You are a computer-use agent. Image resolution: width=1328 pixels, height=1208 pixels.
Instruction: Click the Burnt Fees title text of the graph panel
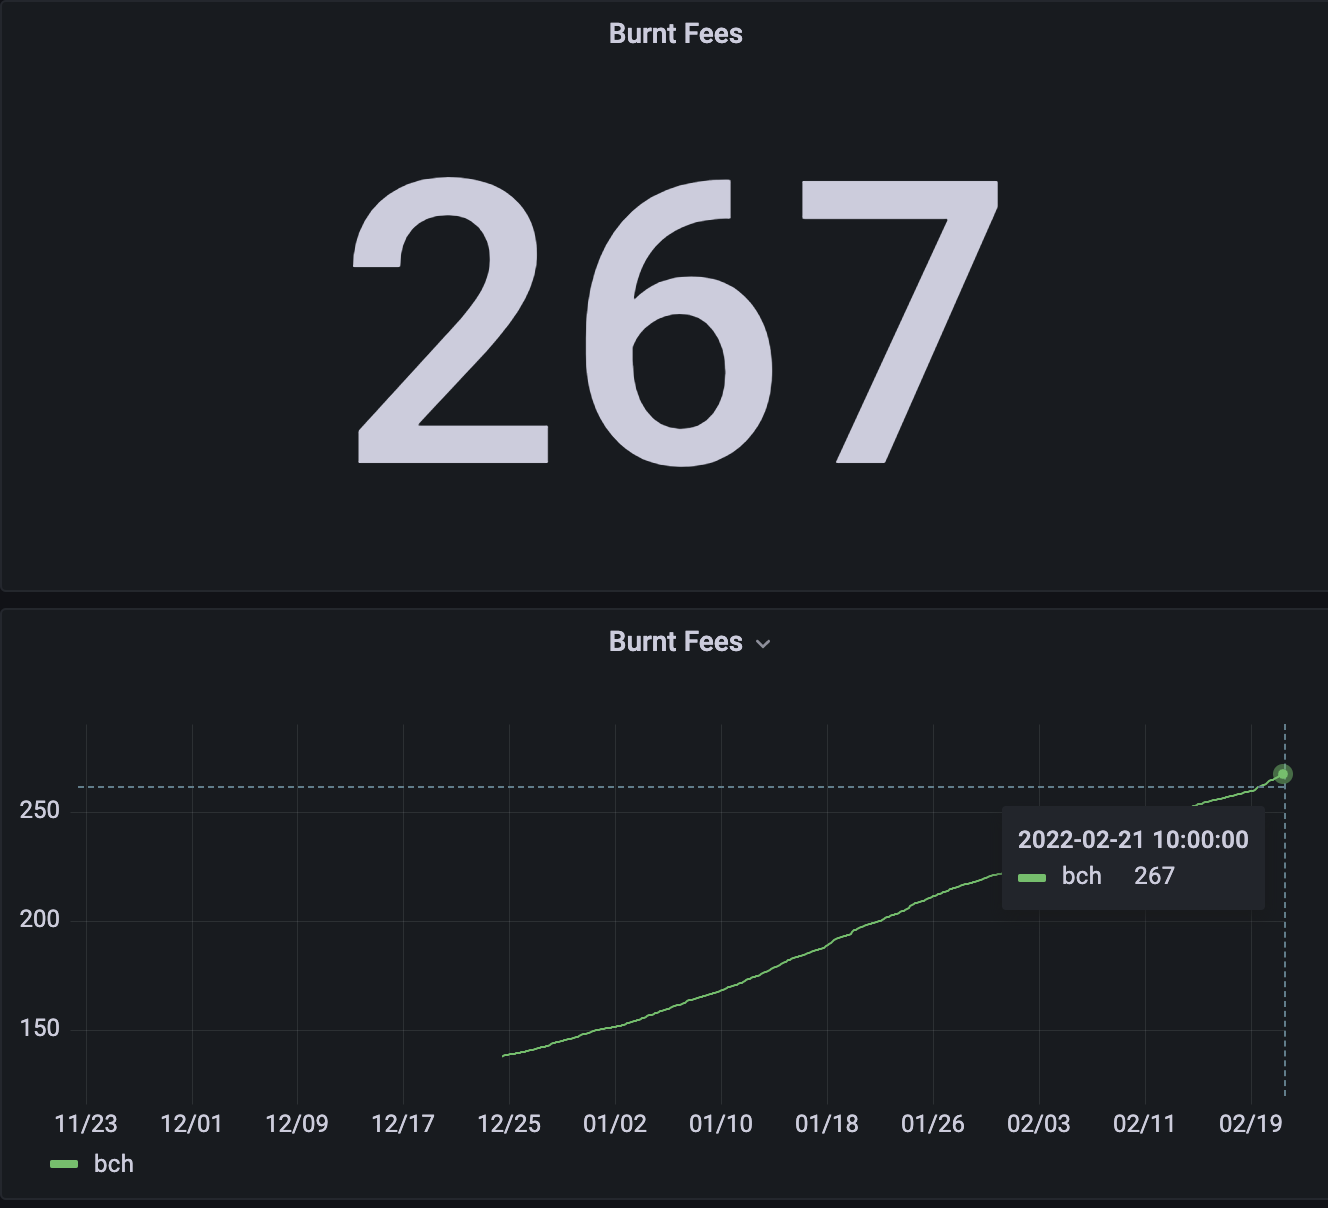676,642
